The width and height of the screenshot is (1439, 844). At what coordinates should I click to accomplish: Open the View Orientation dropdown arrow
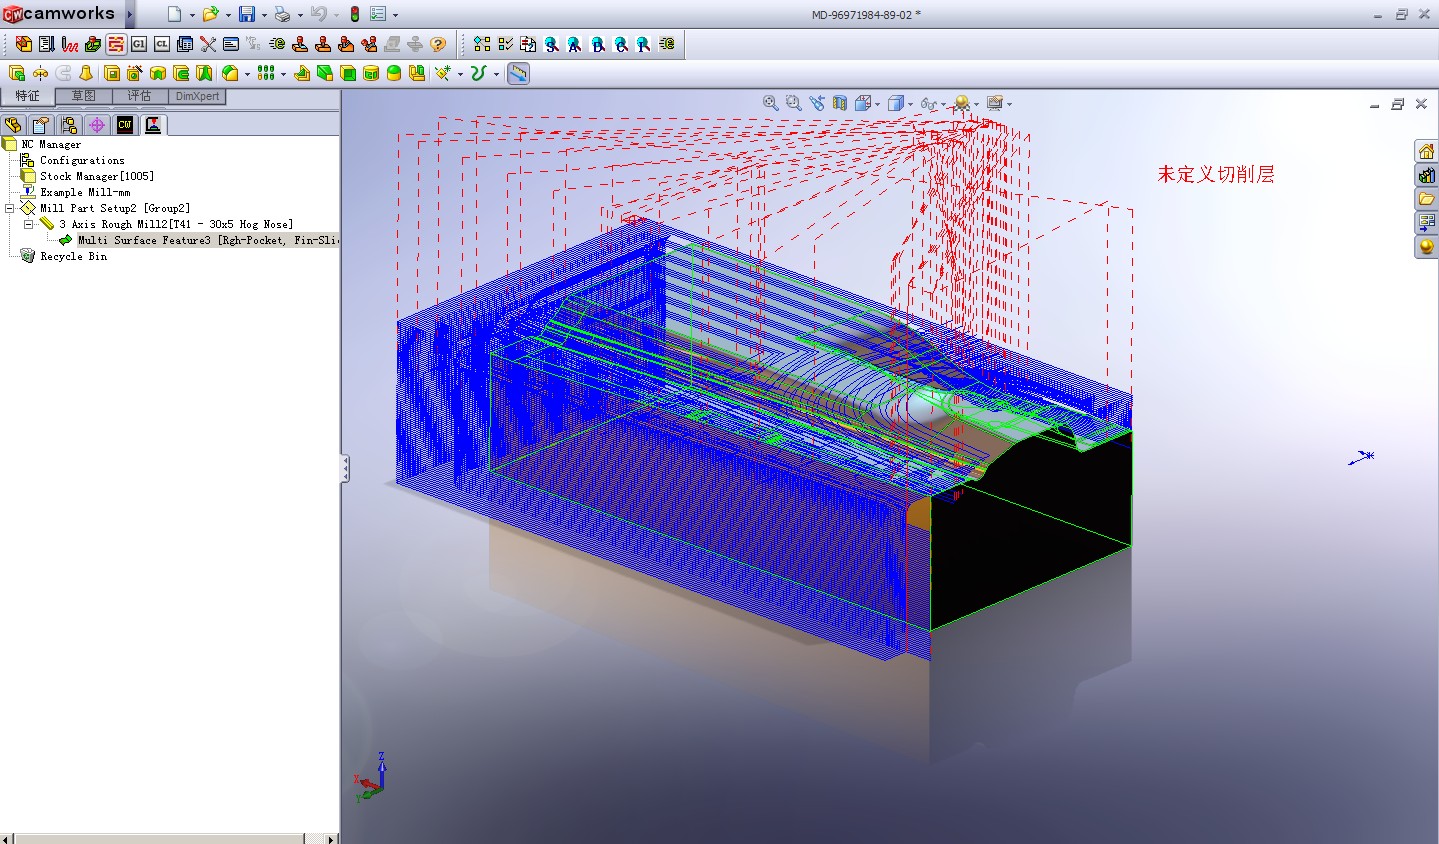(877, 104)
